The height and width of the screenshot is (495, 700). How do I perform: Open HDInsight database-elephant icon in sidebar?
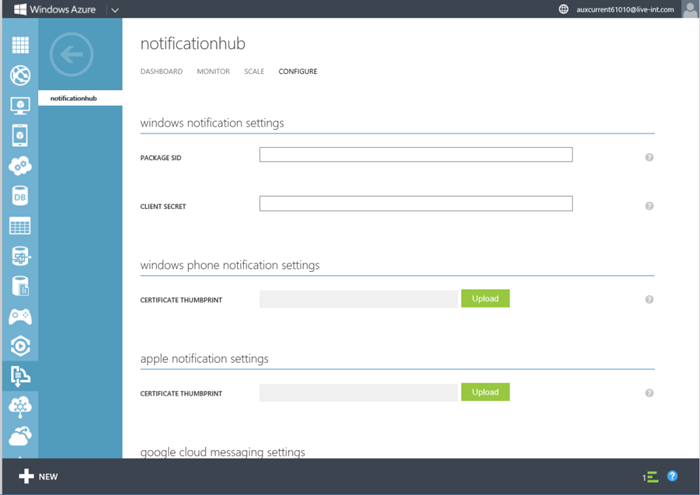coord(20,256)
